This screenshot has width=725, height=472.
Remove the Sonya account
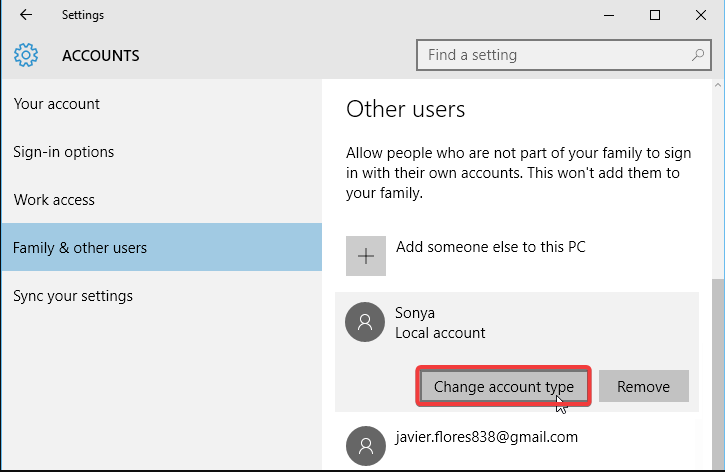tap(643, 387)
